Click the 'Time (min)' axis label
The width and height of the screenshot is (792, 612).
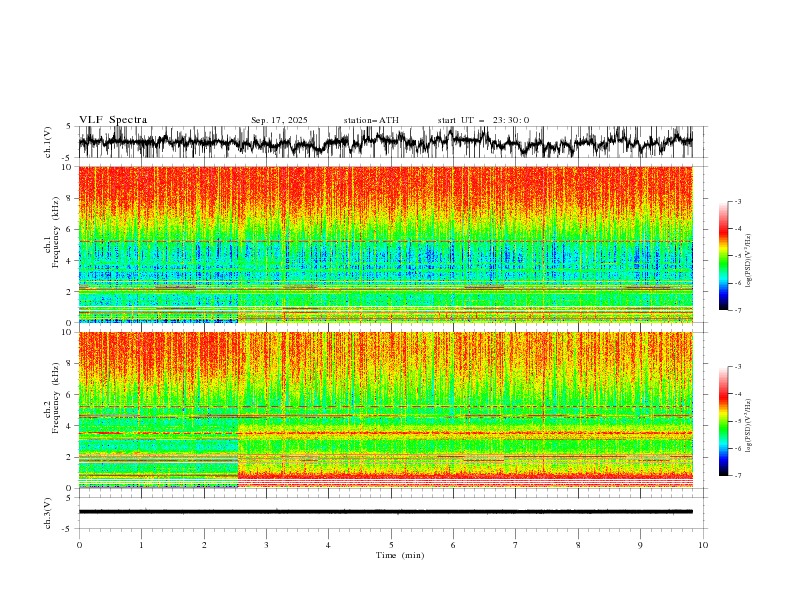point(400,555)
